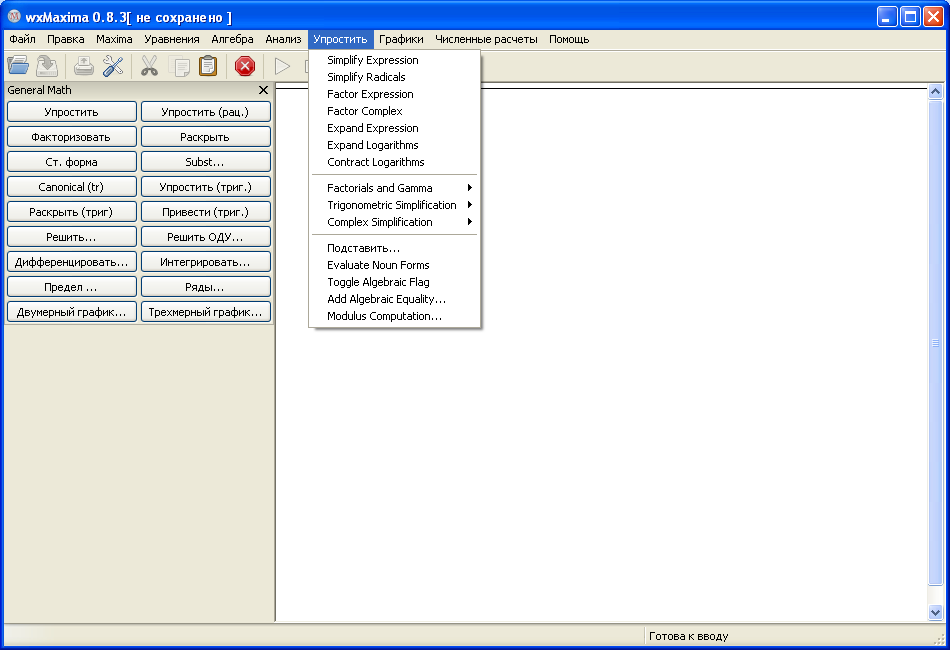Viewport: 950px width, 650px height.
Task: Open the Файл menu
Action: (22, 39)
